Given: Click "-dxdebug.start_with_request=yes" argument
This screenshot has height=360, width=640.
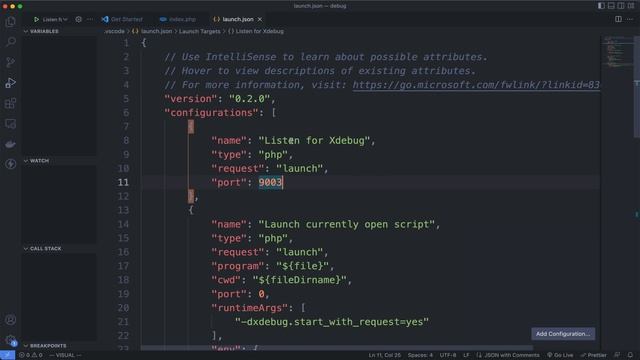Looking at the screenshot, I should pos(332,322).
